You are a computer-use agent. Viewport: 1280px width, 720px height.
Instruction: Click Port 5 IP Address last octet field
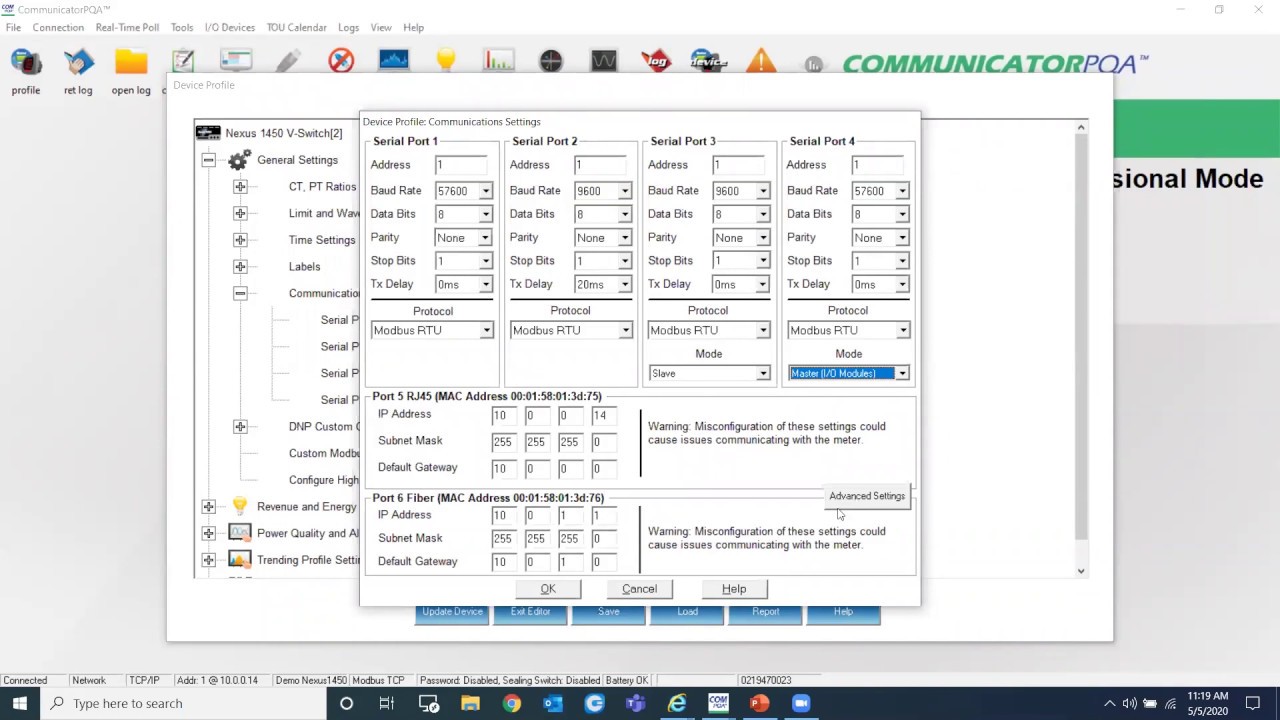pos(603,415)
